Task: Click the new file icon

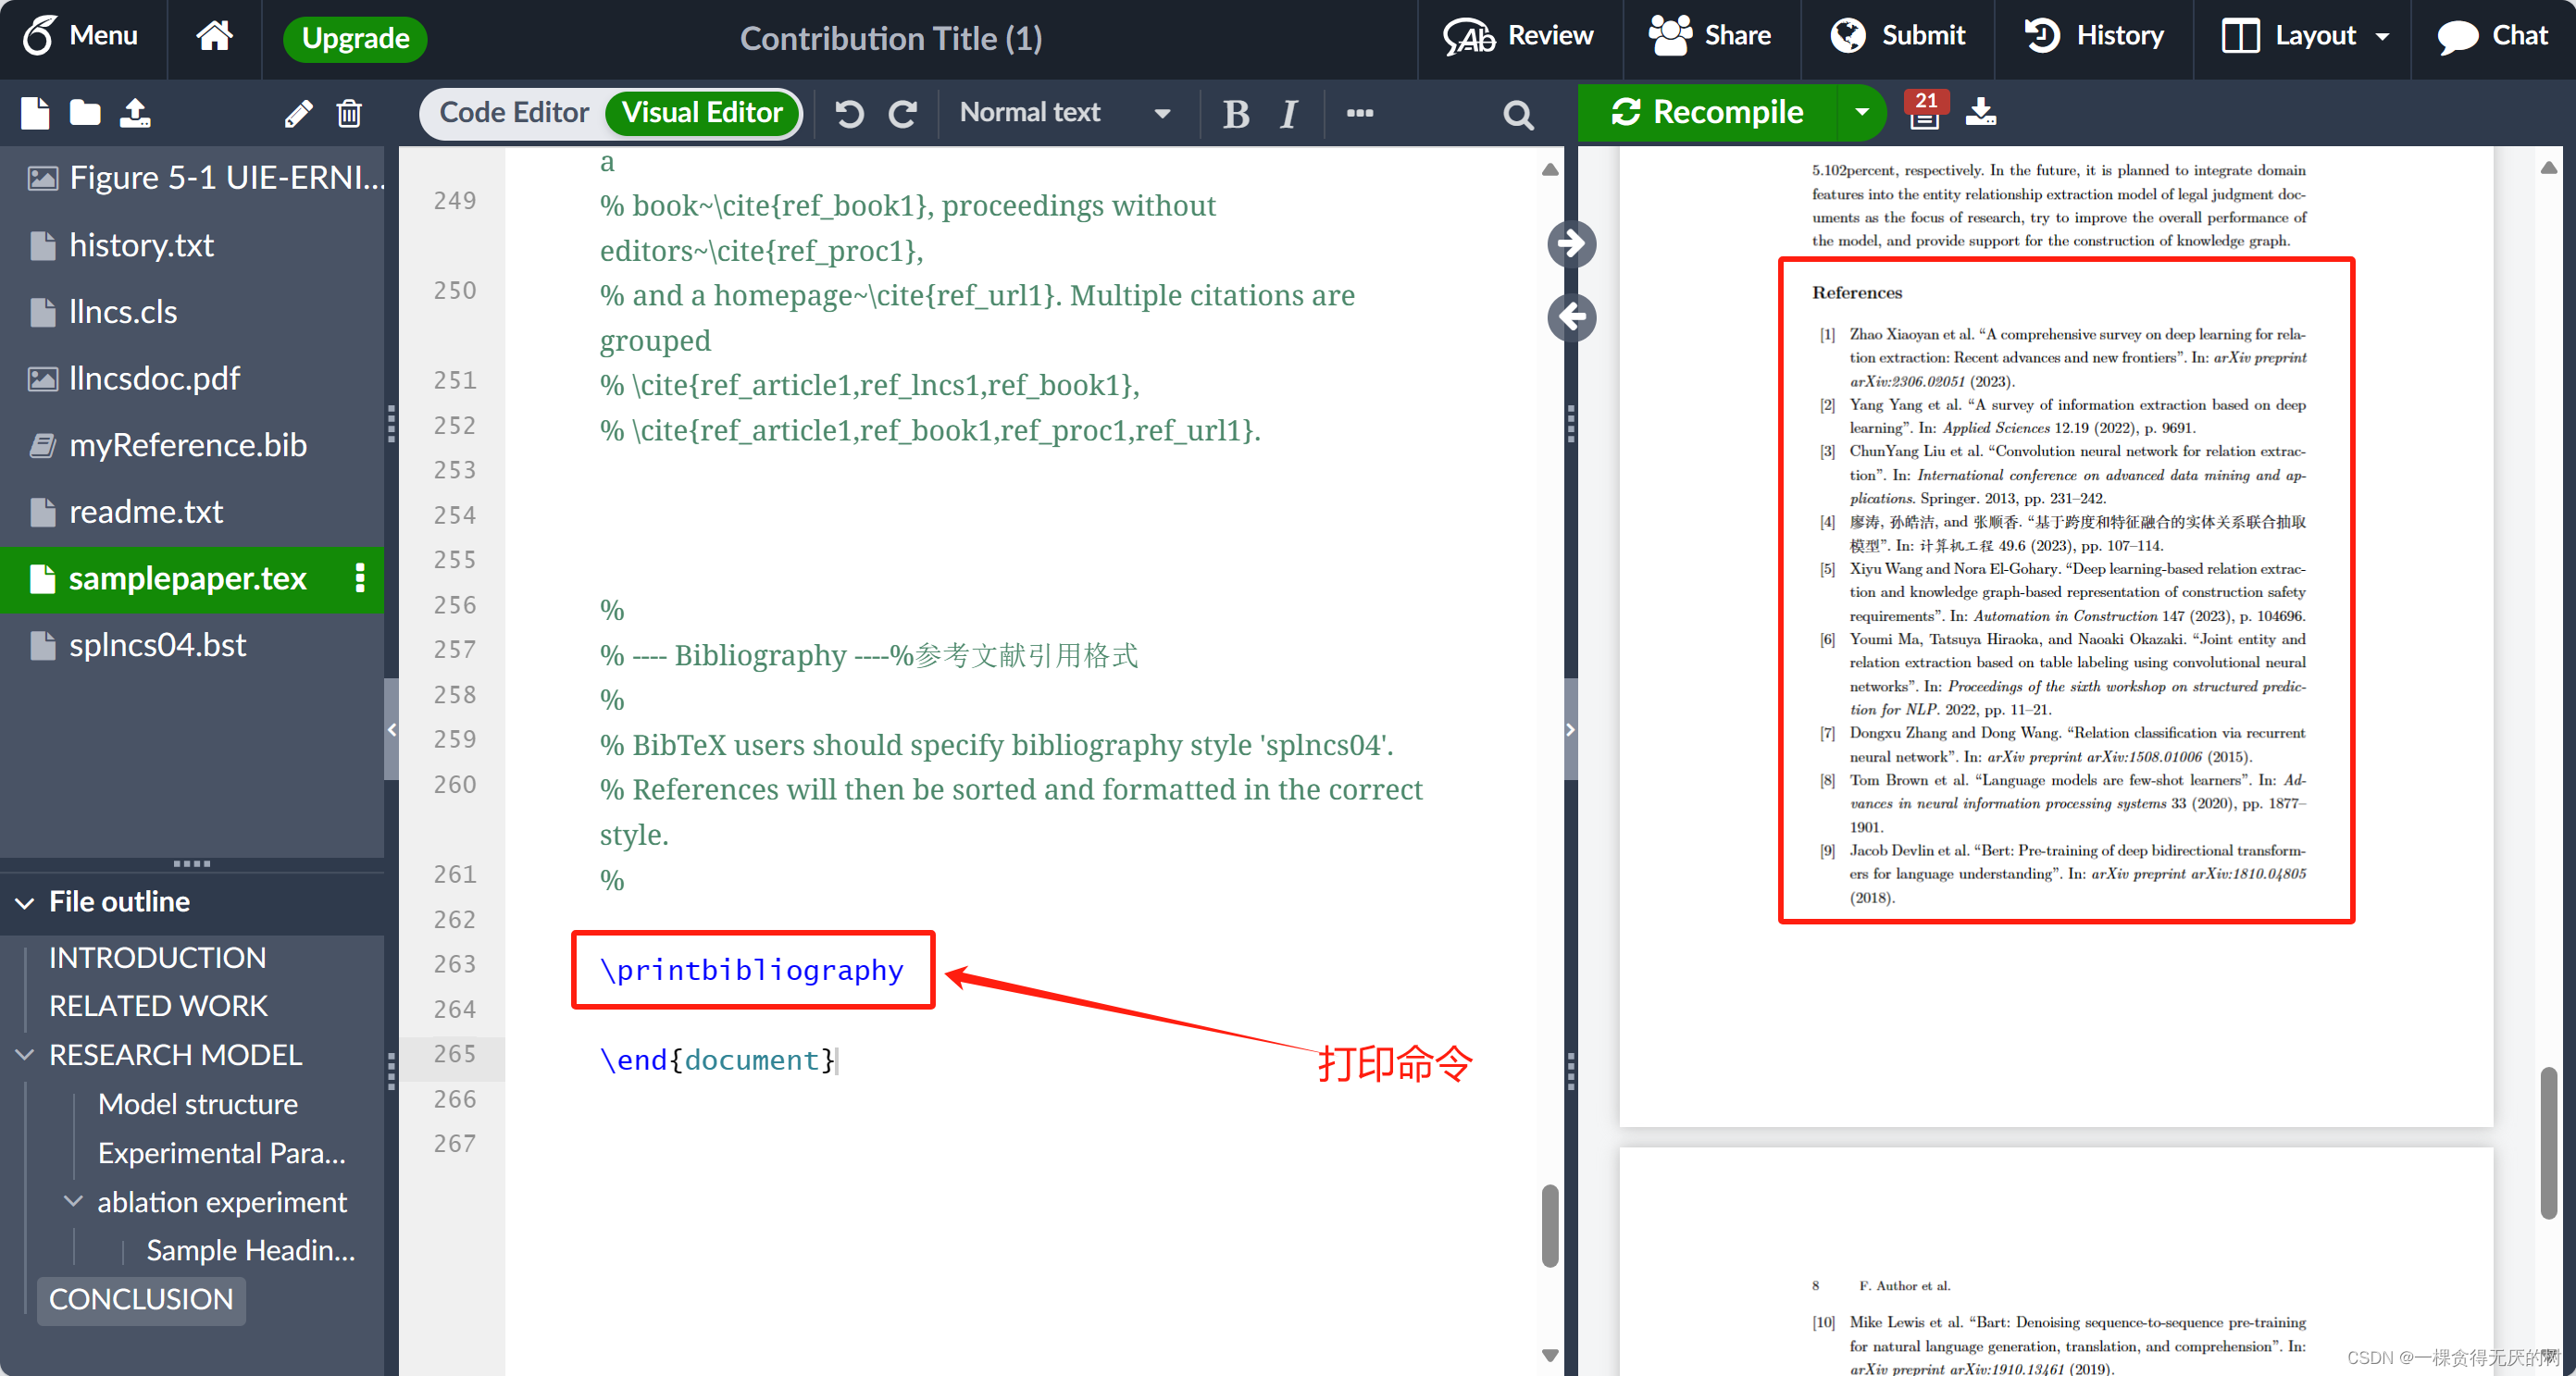Action: [x=35, y=113]
